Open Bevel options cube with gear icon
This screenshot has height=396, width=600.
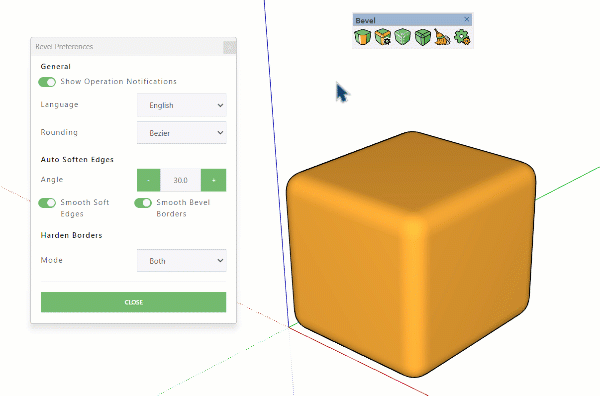point(382,37)
